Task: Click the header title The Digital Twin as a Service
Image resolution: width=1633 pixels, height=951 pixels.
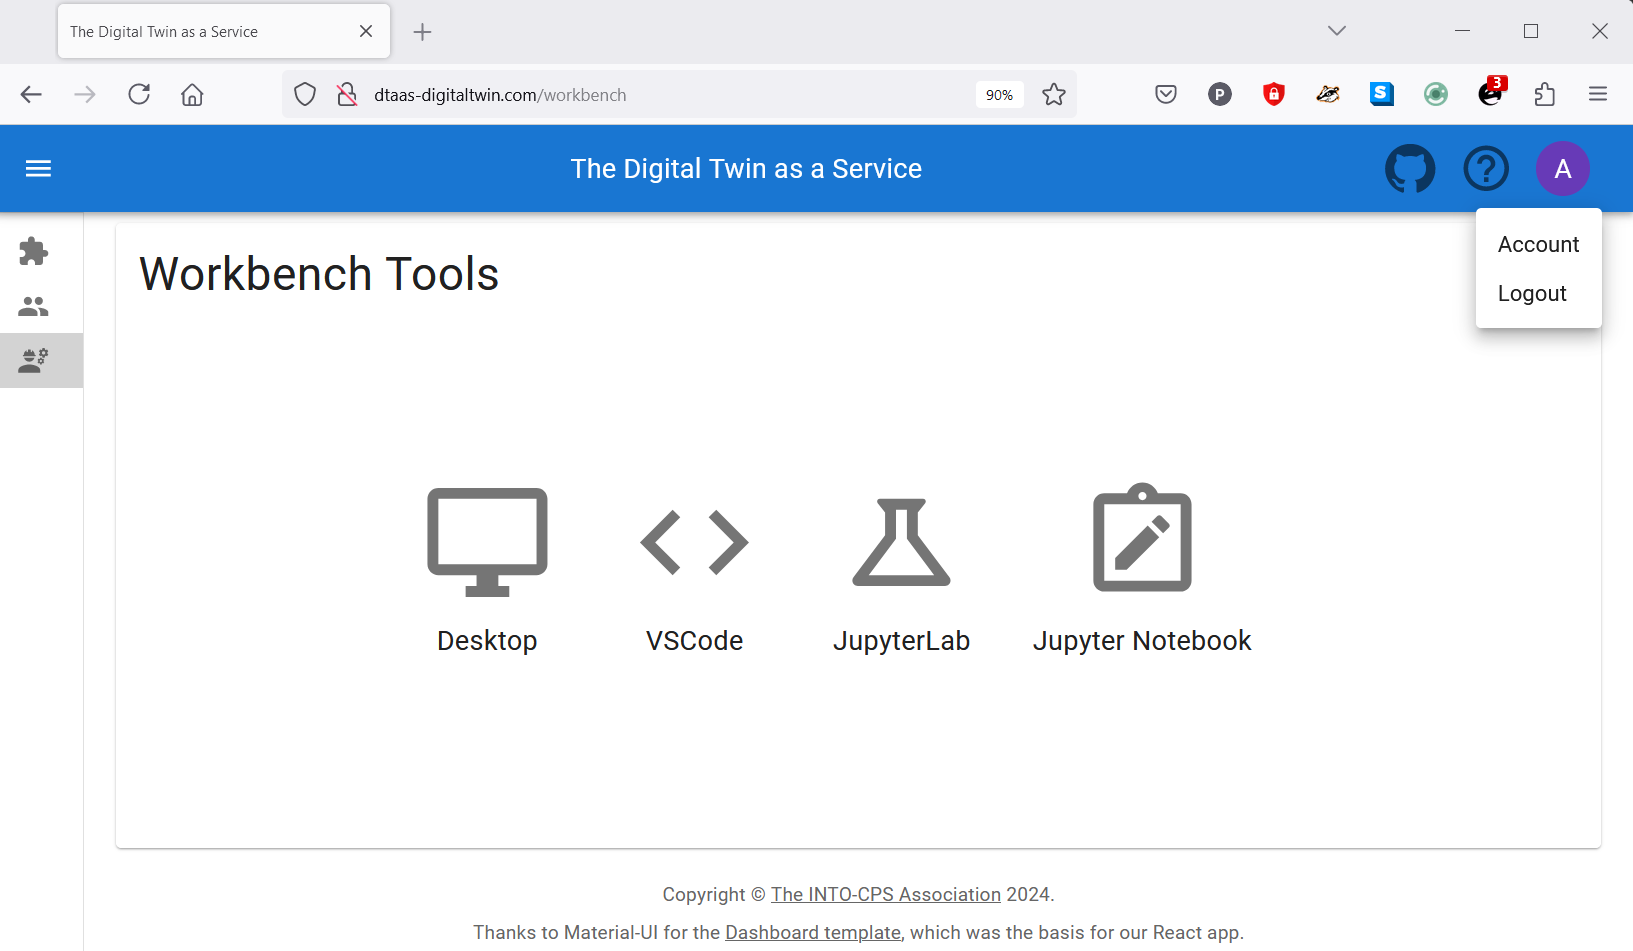Action: (x=746, y=168)
